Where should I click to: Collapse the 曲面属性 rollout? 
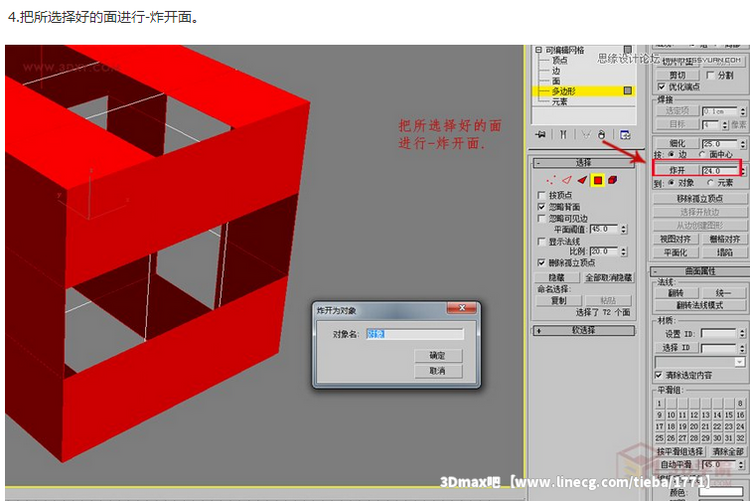point(699,271)
